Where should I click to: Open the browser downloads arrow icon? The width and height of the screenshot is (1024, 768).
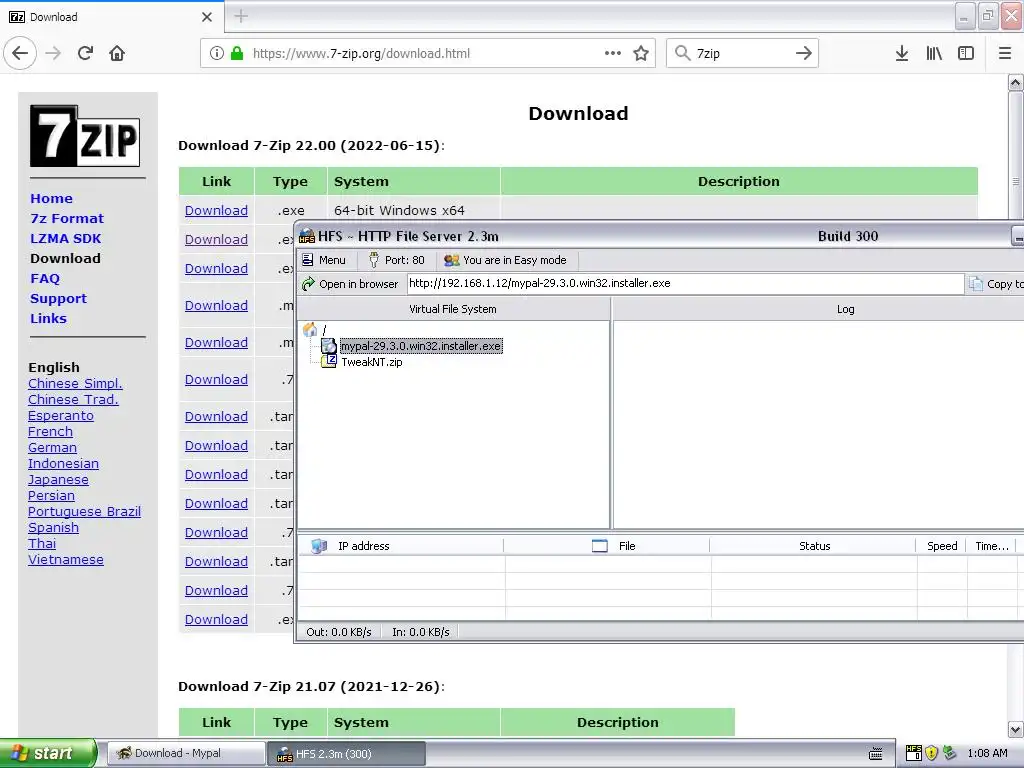(902, 53)
